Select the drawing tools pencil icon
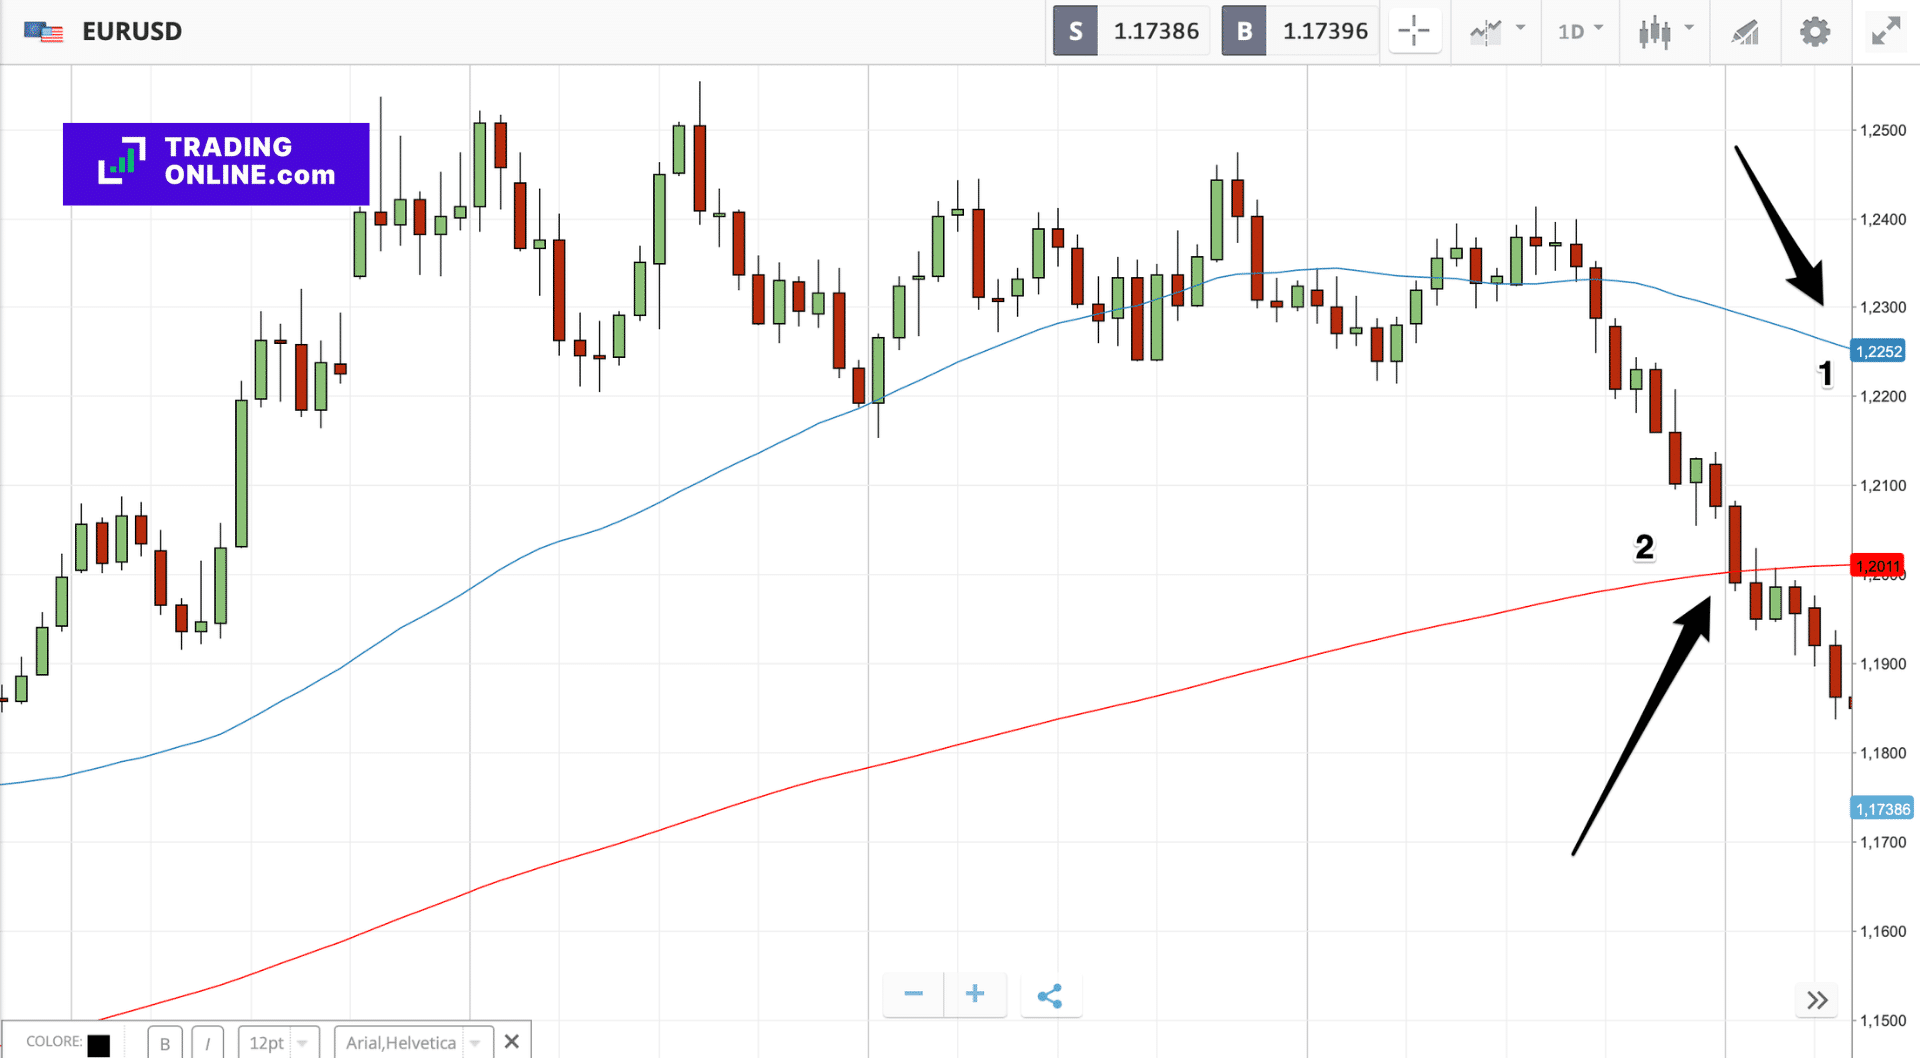Image resolution: width=1920 pixels, height=1058 pixels. (x=1745, y=31)
